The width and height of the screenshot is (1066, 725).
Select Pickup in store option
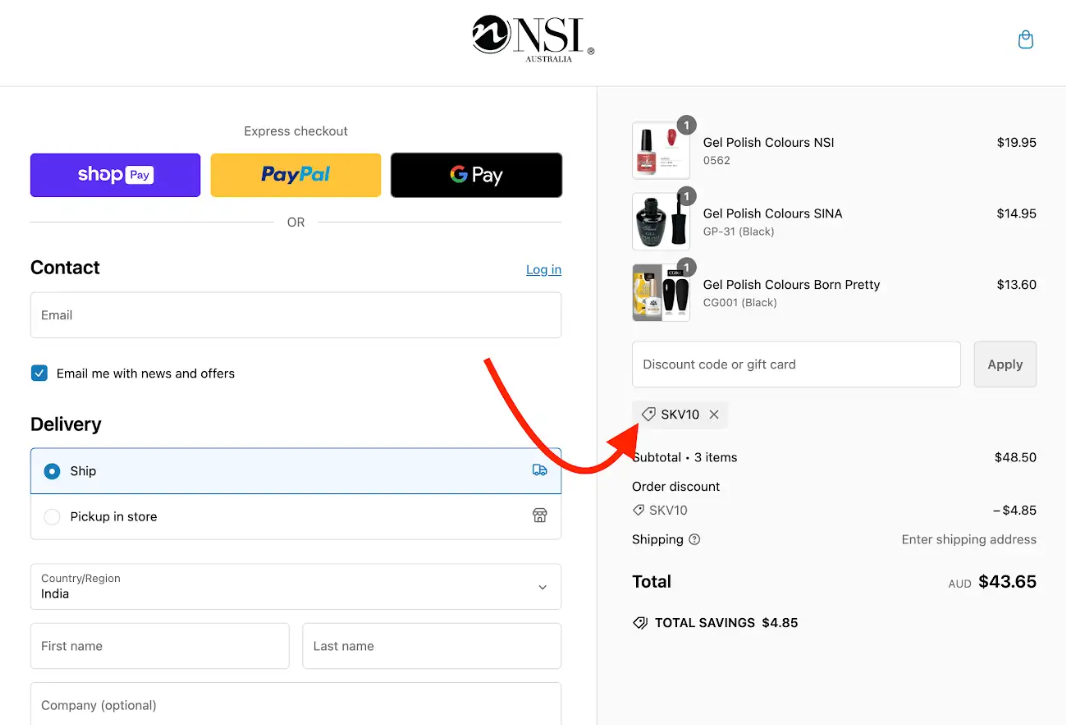pos(296,516)
